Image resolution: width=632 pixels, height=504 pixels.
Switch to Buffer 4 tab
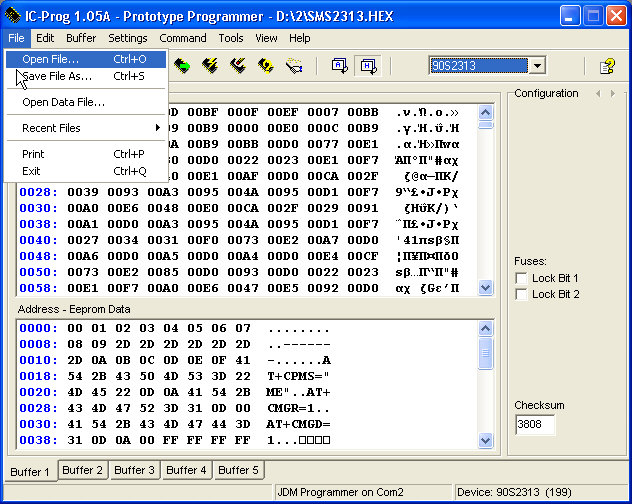tap(186, 470)
